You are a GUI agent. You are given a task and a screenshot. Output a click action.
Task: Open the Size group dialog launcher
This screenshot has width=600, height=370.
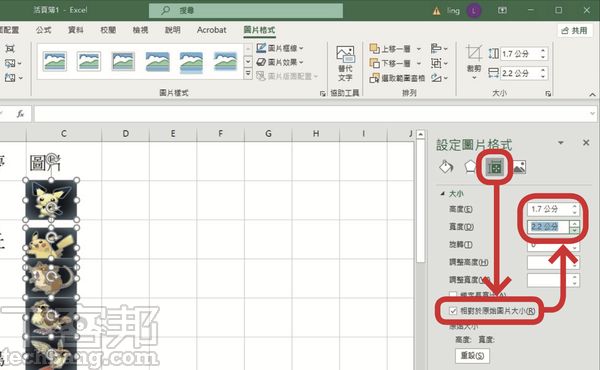pos(548,93)
